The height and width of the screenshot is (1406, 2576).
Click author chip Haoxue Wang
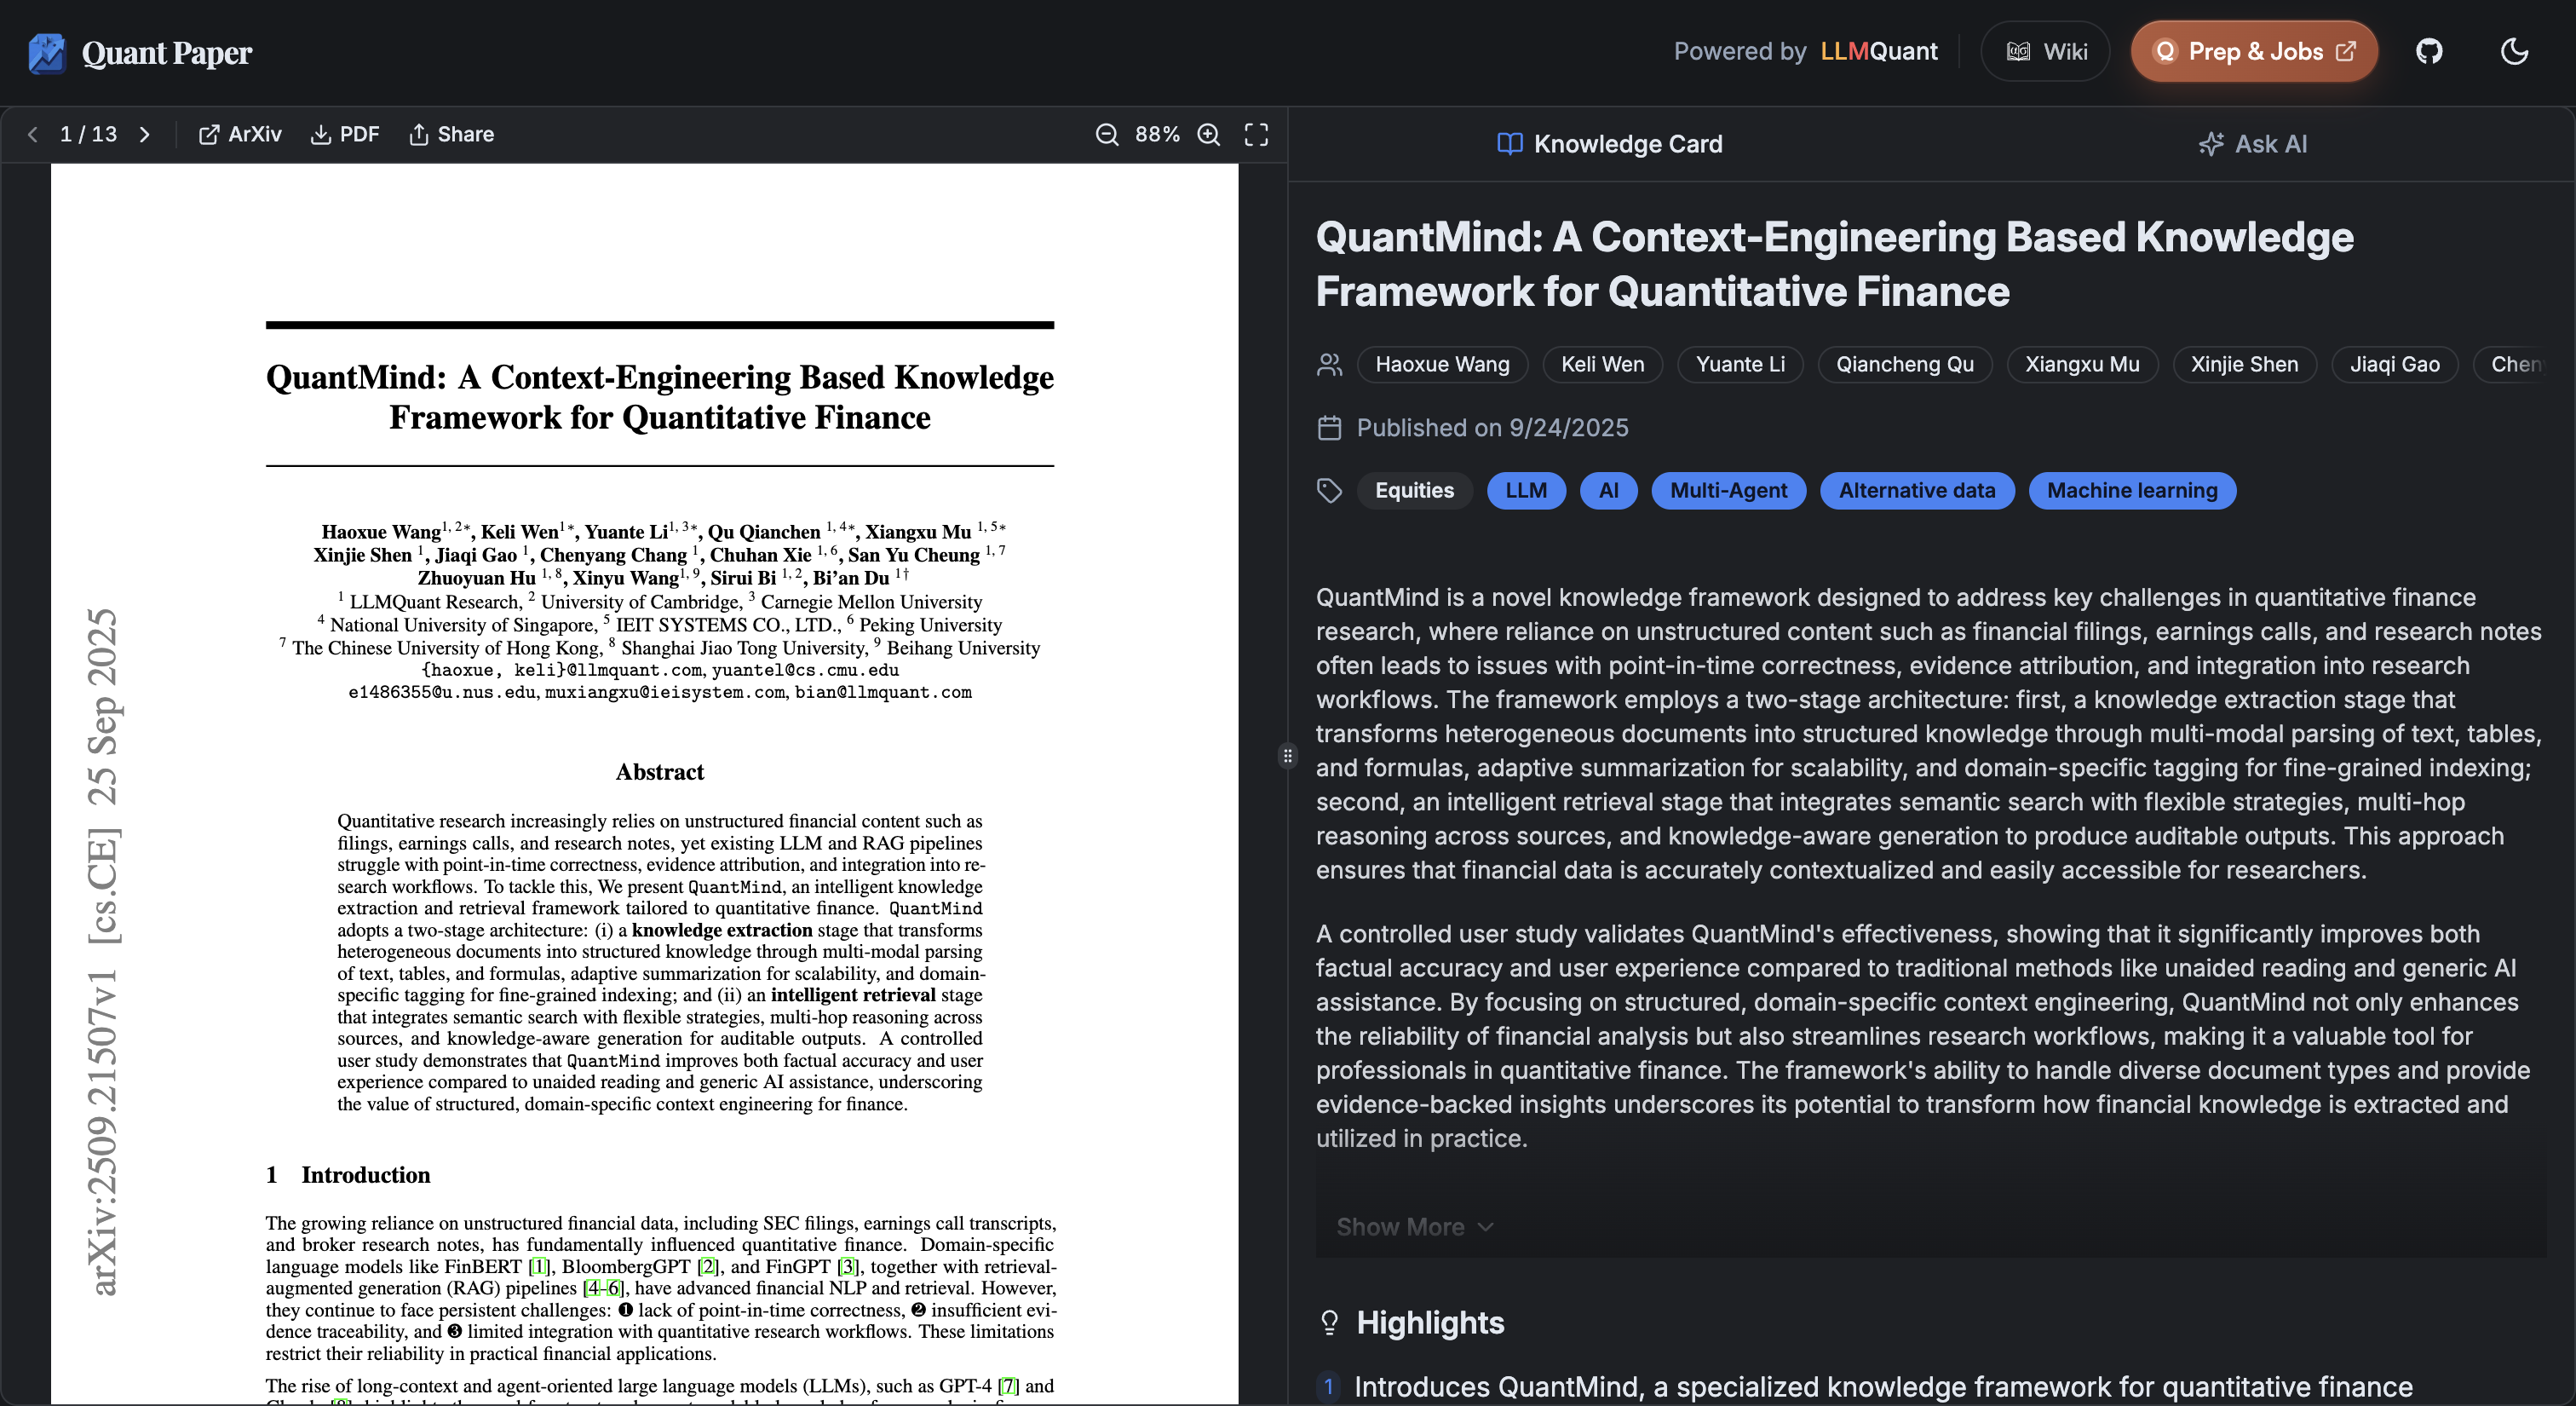click(x=1441, y=364)
